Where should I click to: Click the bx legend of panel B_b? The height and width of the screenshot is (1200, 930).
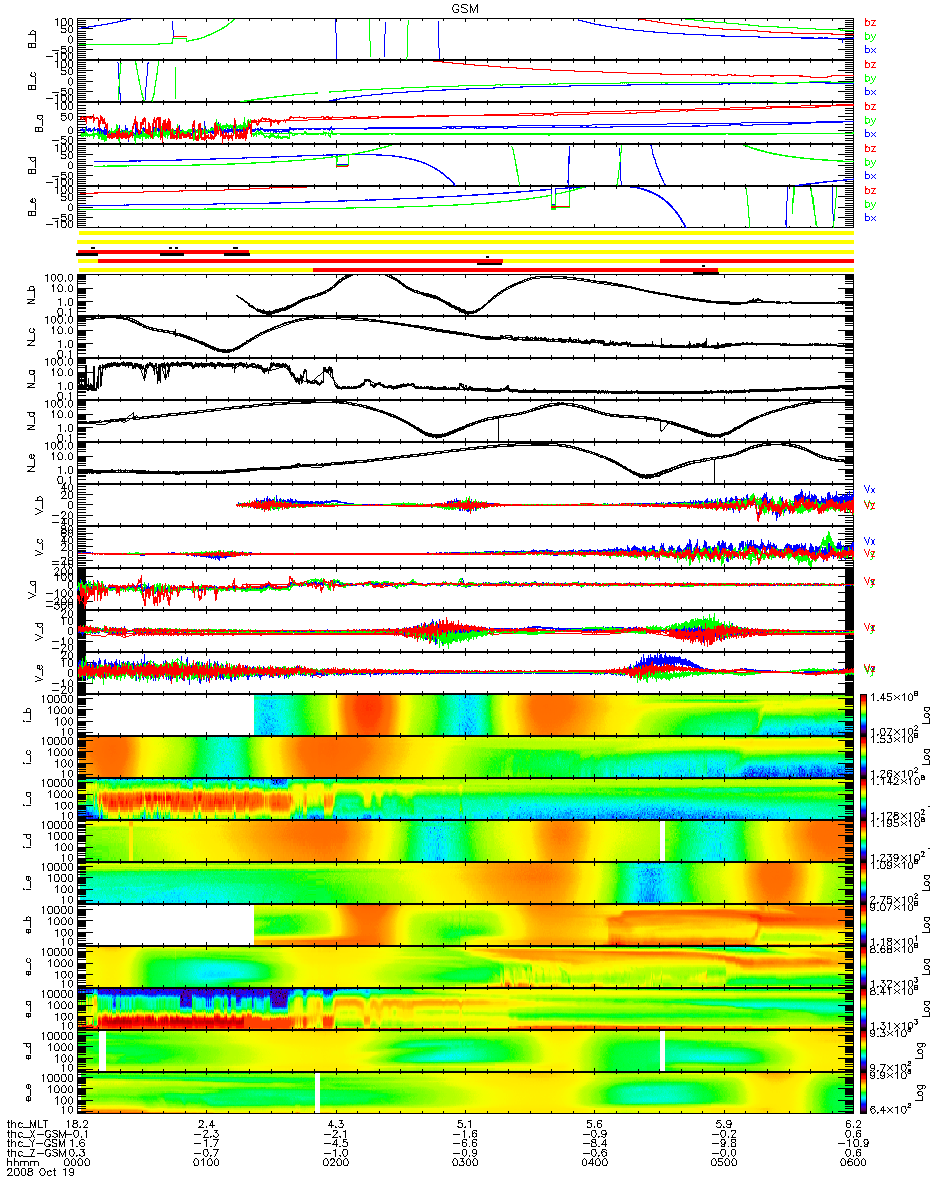coord(870,49)
